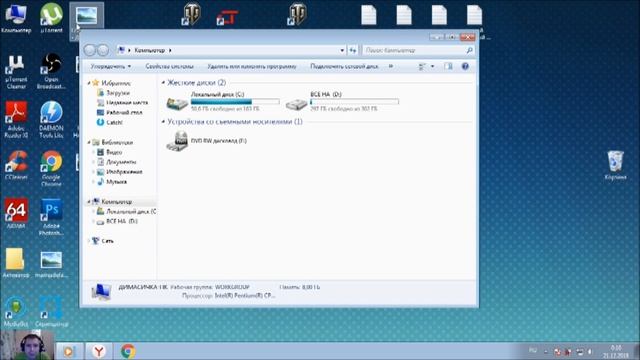This screenshot has height=360, width=640.
Task: Click the taskbar clock
Action: pyautogui.click(x=616, y=351)
